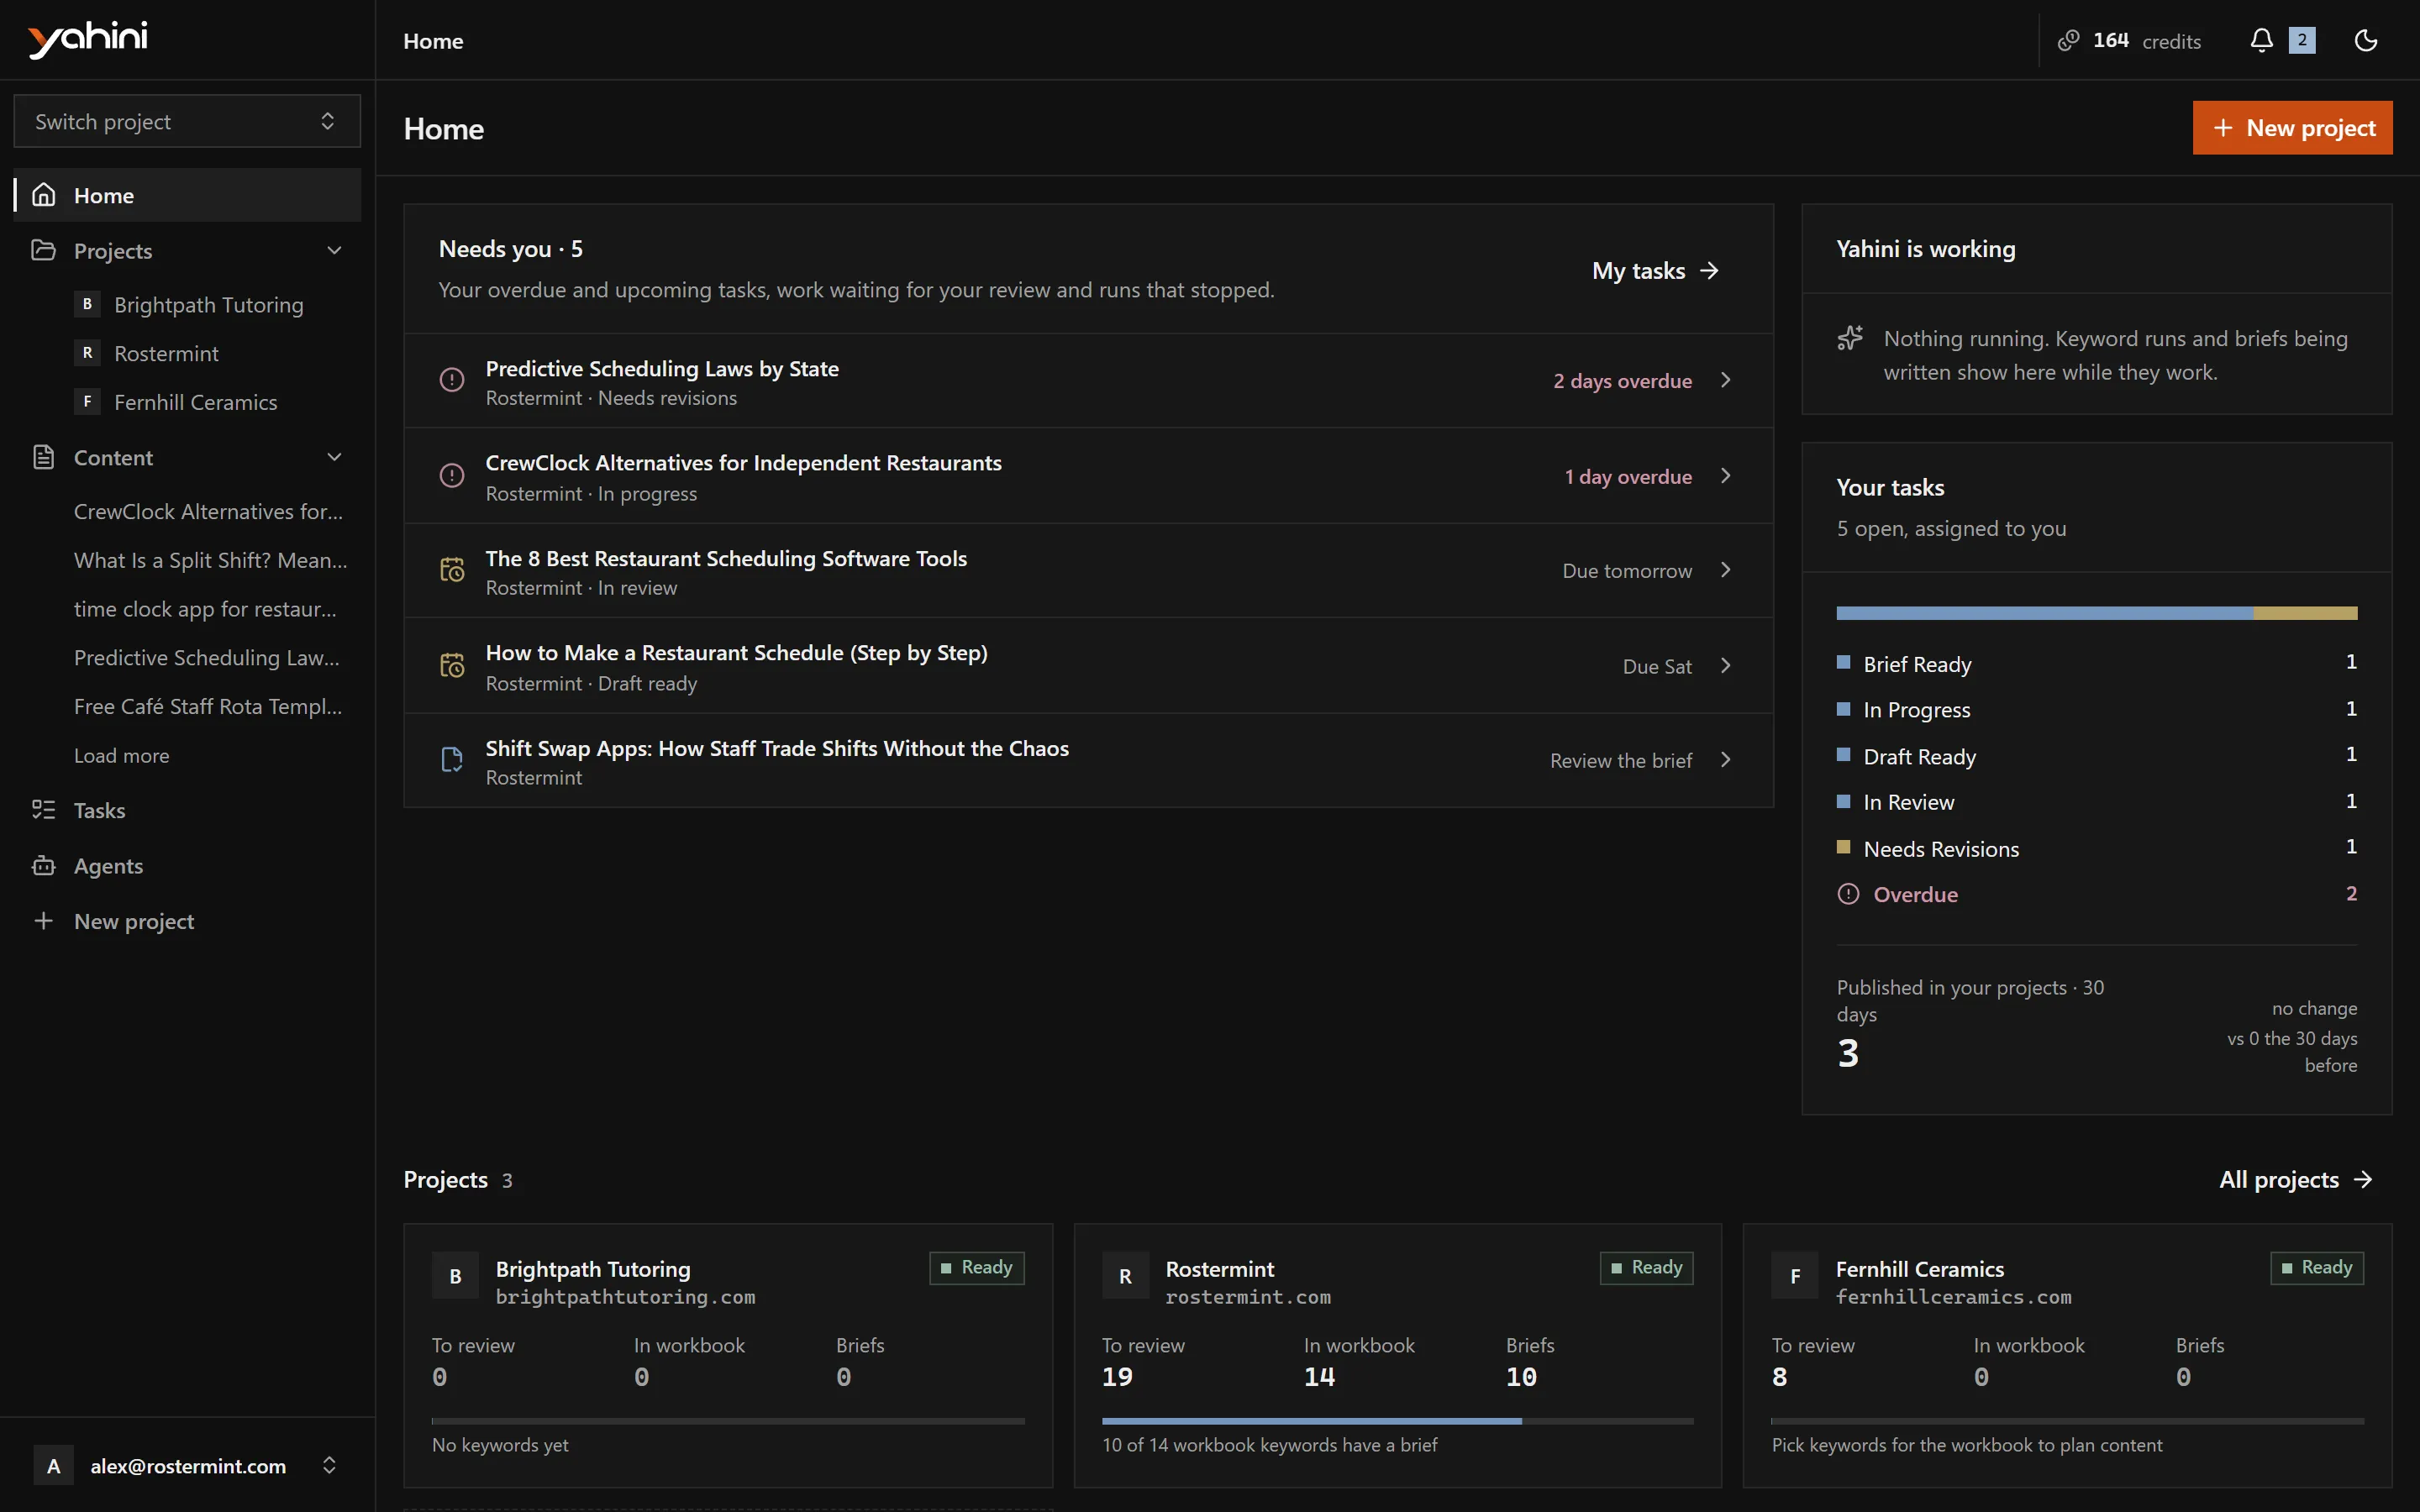Click New project in sidebar
The height and width of the screenshot is (1512, 2420).
click(x=187, y=921)
